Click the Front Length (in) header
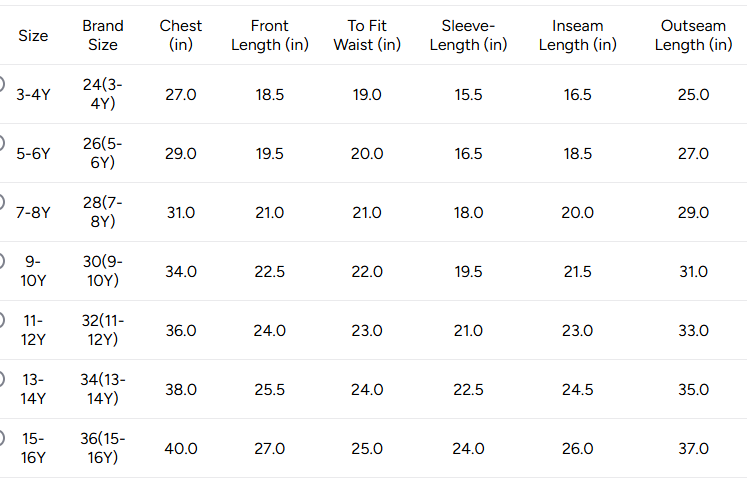This screenshot has height=487, width=747. click(270, 35)
